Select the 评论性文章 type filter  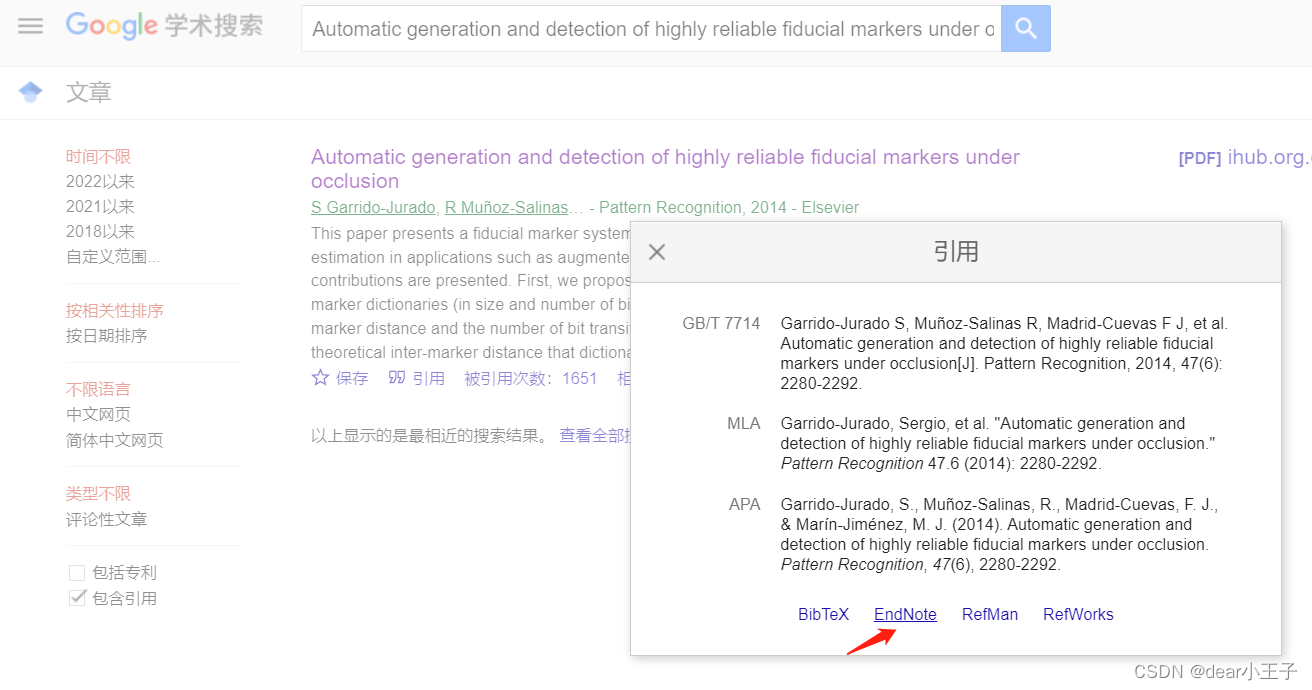[107, 520]
